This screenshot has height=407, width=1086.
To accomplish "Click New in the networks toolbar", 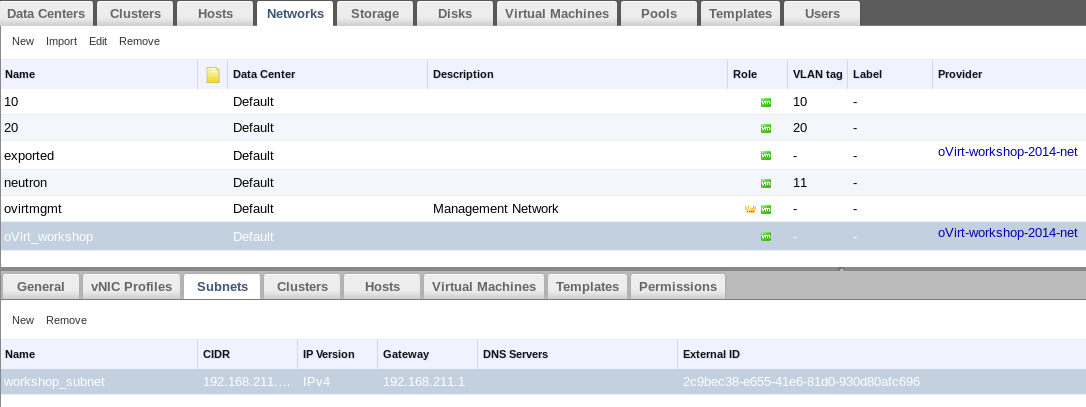I will (23, 42).
